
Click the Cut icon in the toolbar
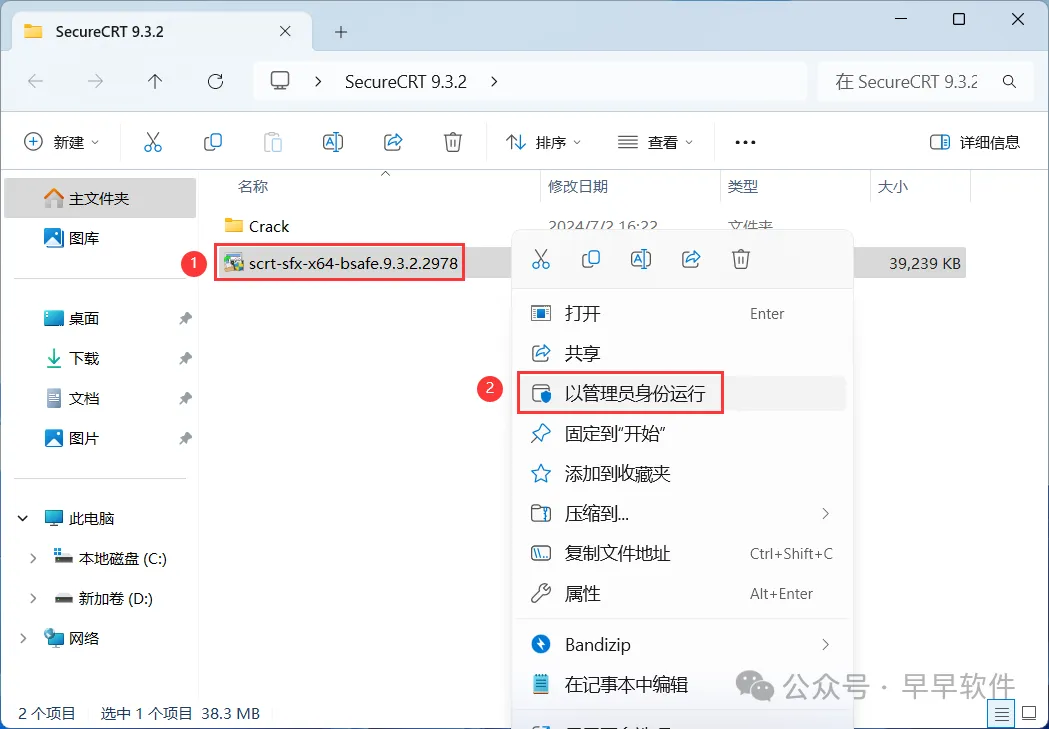(153, 142)
